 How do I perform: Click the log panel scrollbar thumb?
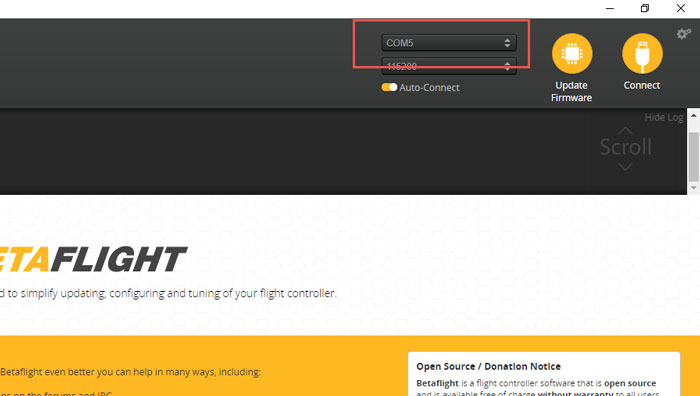point(693,156)
